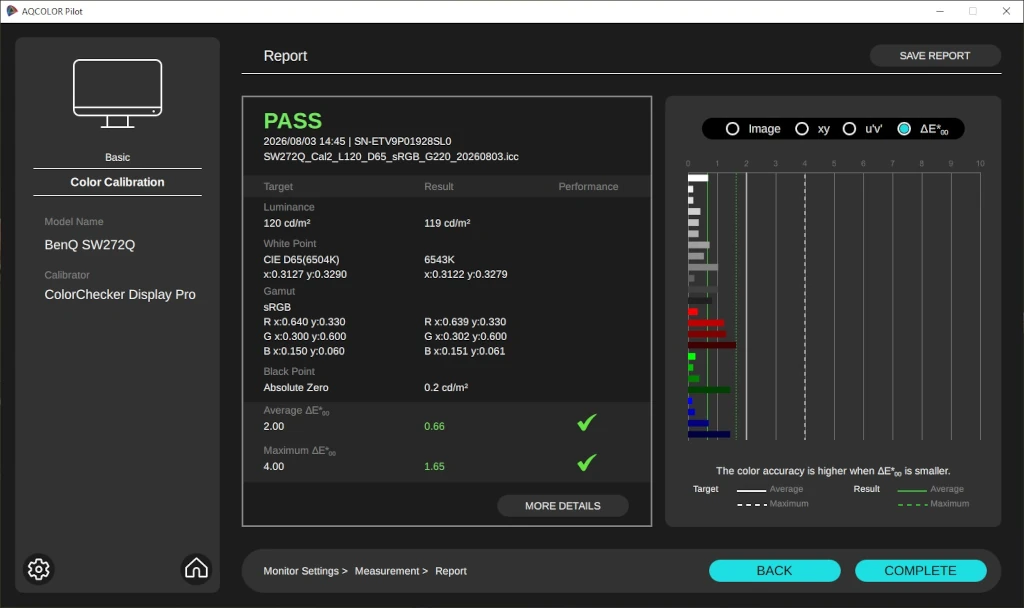1024x608 pixels.
Task: Click maximum ΔE result value 1.65
Action: click(x=434, y=466)
